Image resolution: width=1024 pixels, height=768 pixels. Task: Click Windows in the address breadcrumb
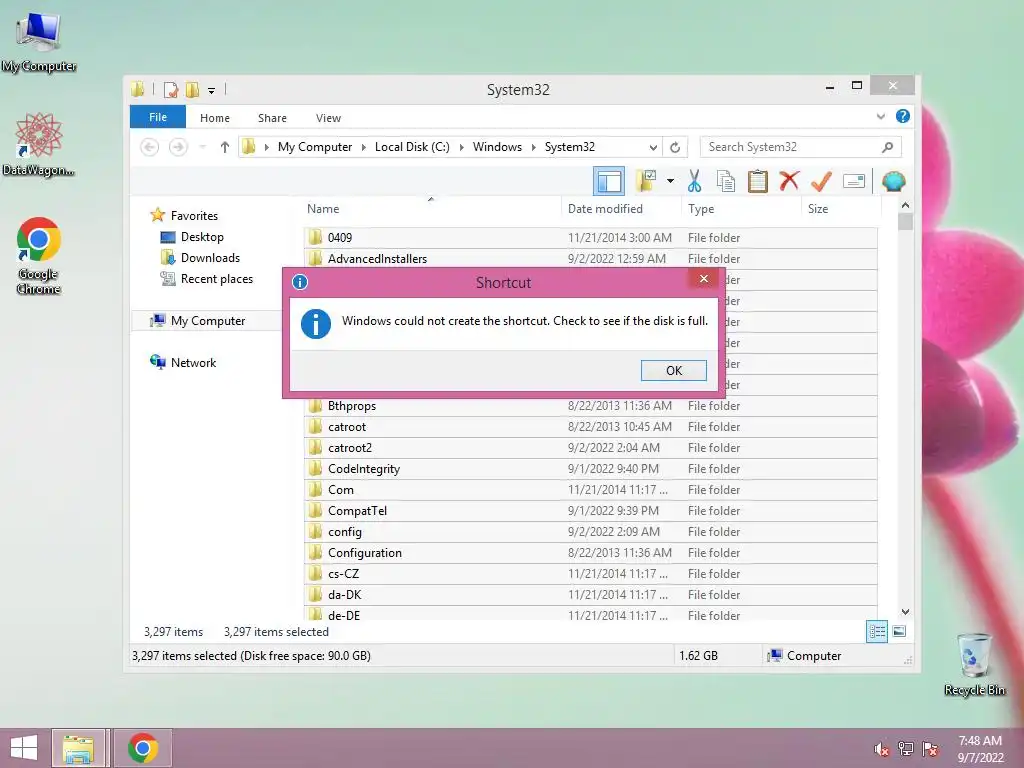pyautogui.click(x=497, y=147)
